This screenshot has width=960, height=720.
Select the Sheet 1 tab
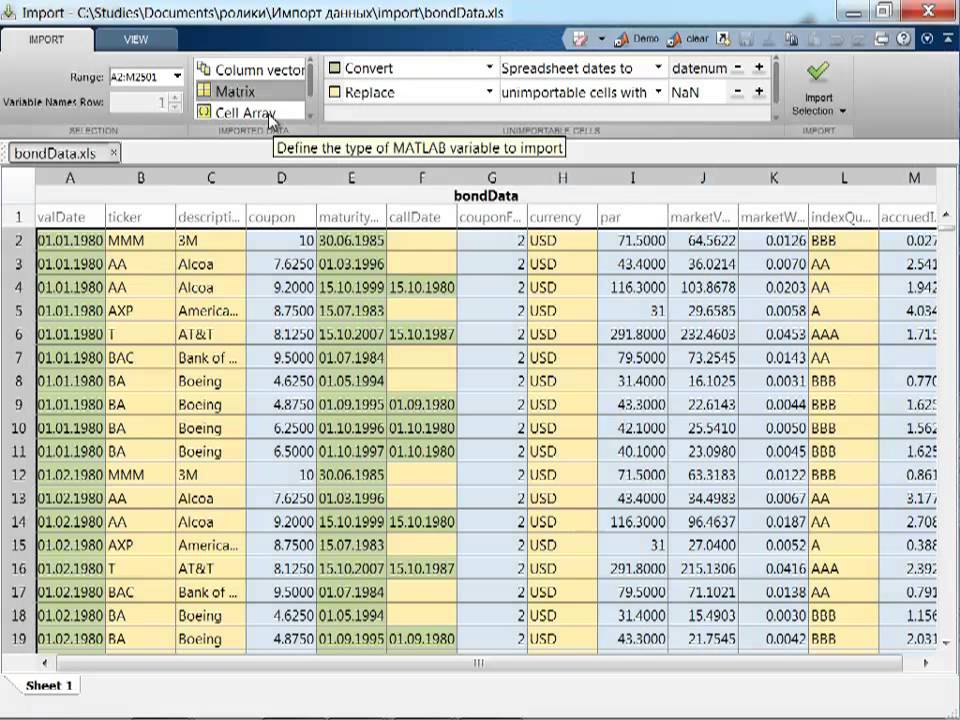coord(49,686)
